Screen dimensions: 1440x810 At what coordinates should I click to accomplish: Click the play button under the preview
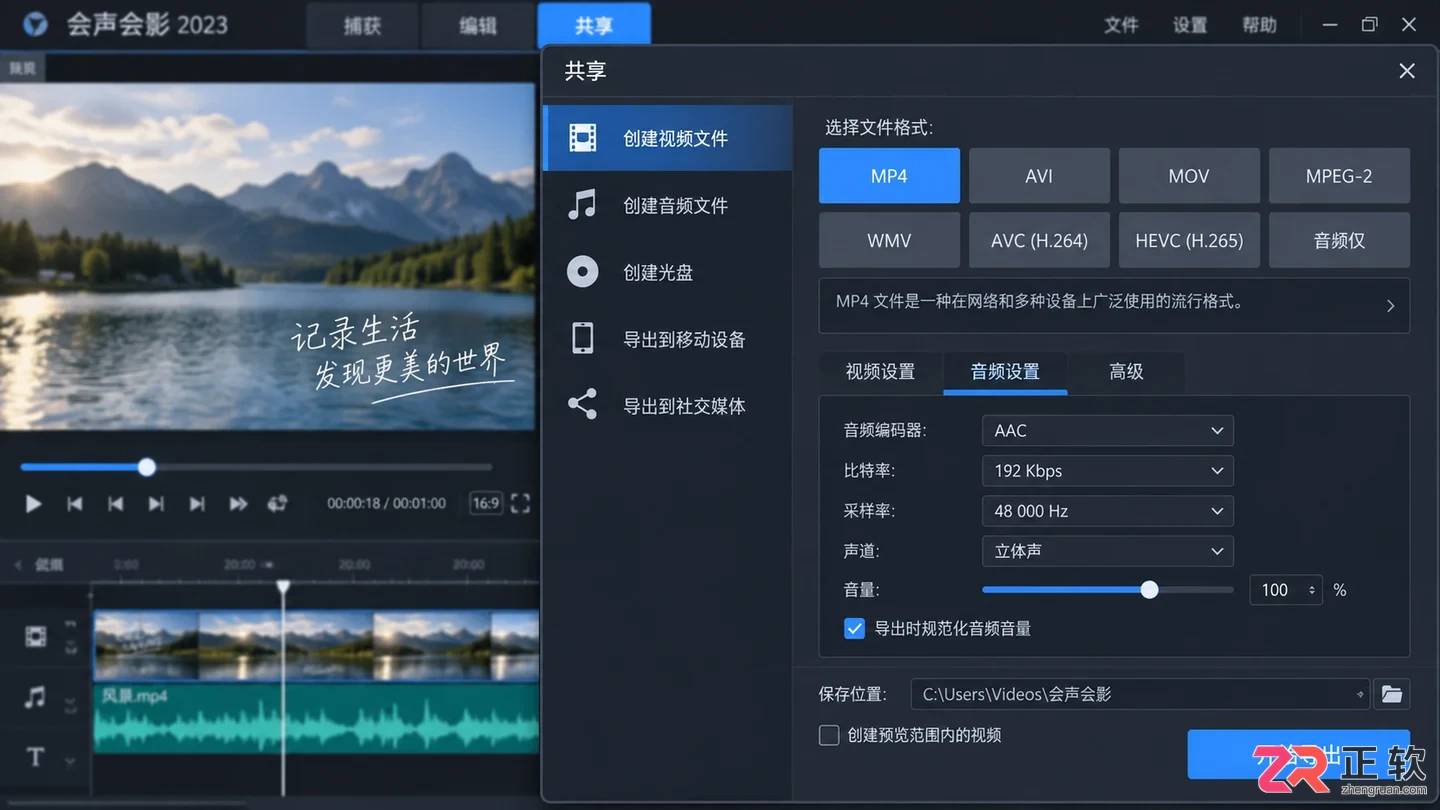click(x=33, y=504)
